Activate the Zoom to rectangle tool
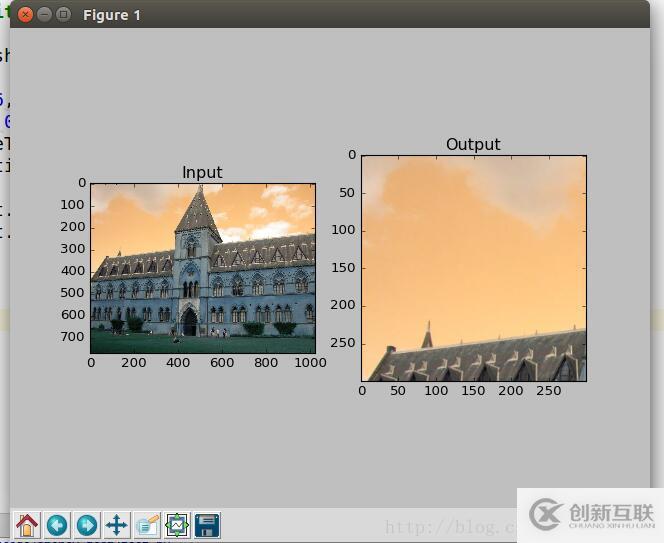Screen dimensions: 664x543 (x=147, y=525)
